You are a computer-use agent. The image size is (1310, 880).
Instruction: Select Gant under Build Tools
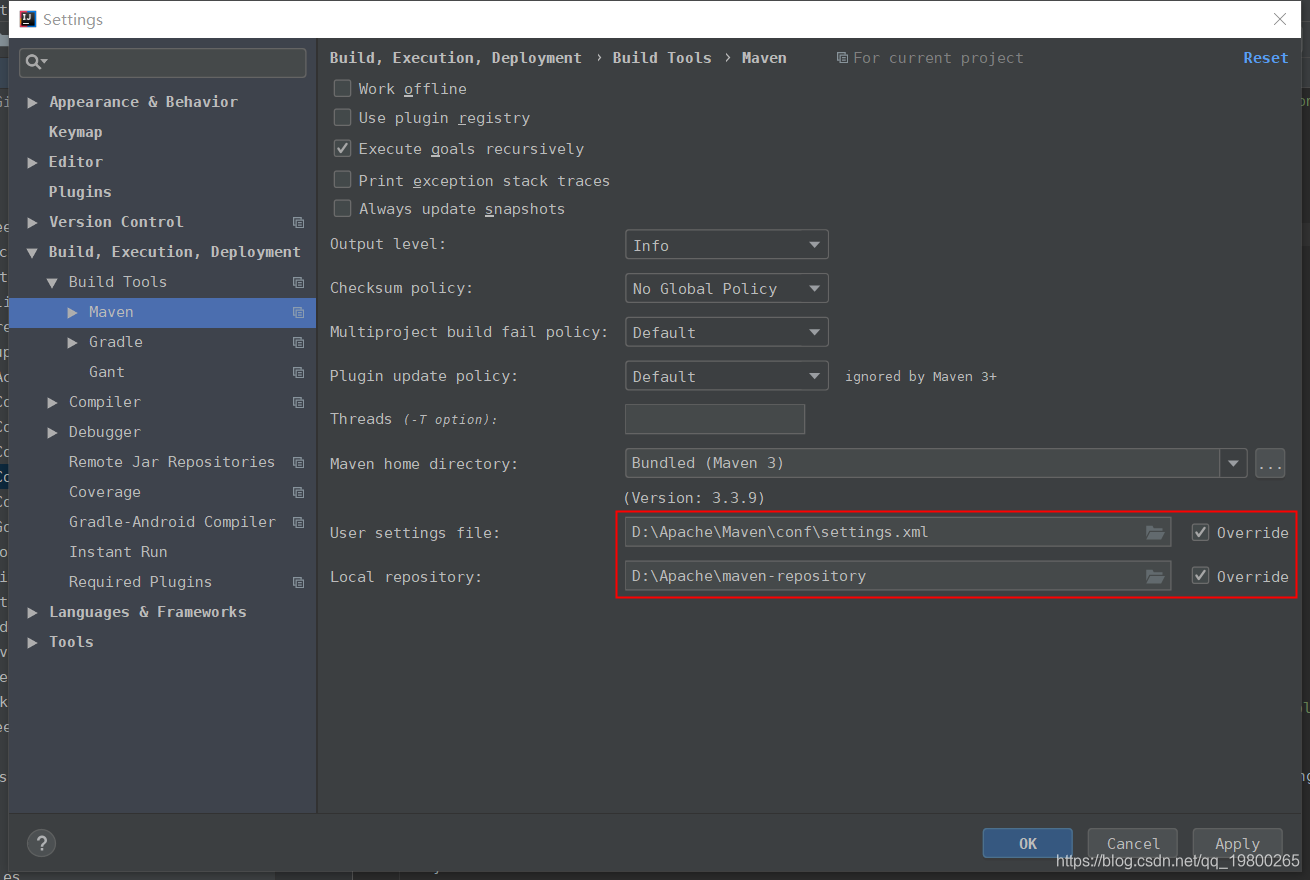click(x=107, y=372)
